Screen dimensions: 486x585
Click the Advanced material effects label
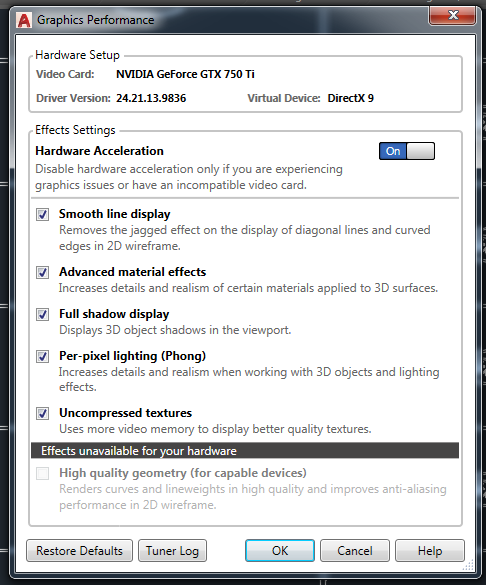click(x=132, y=272)
